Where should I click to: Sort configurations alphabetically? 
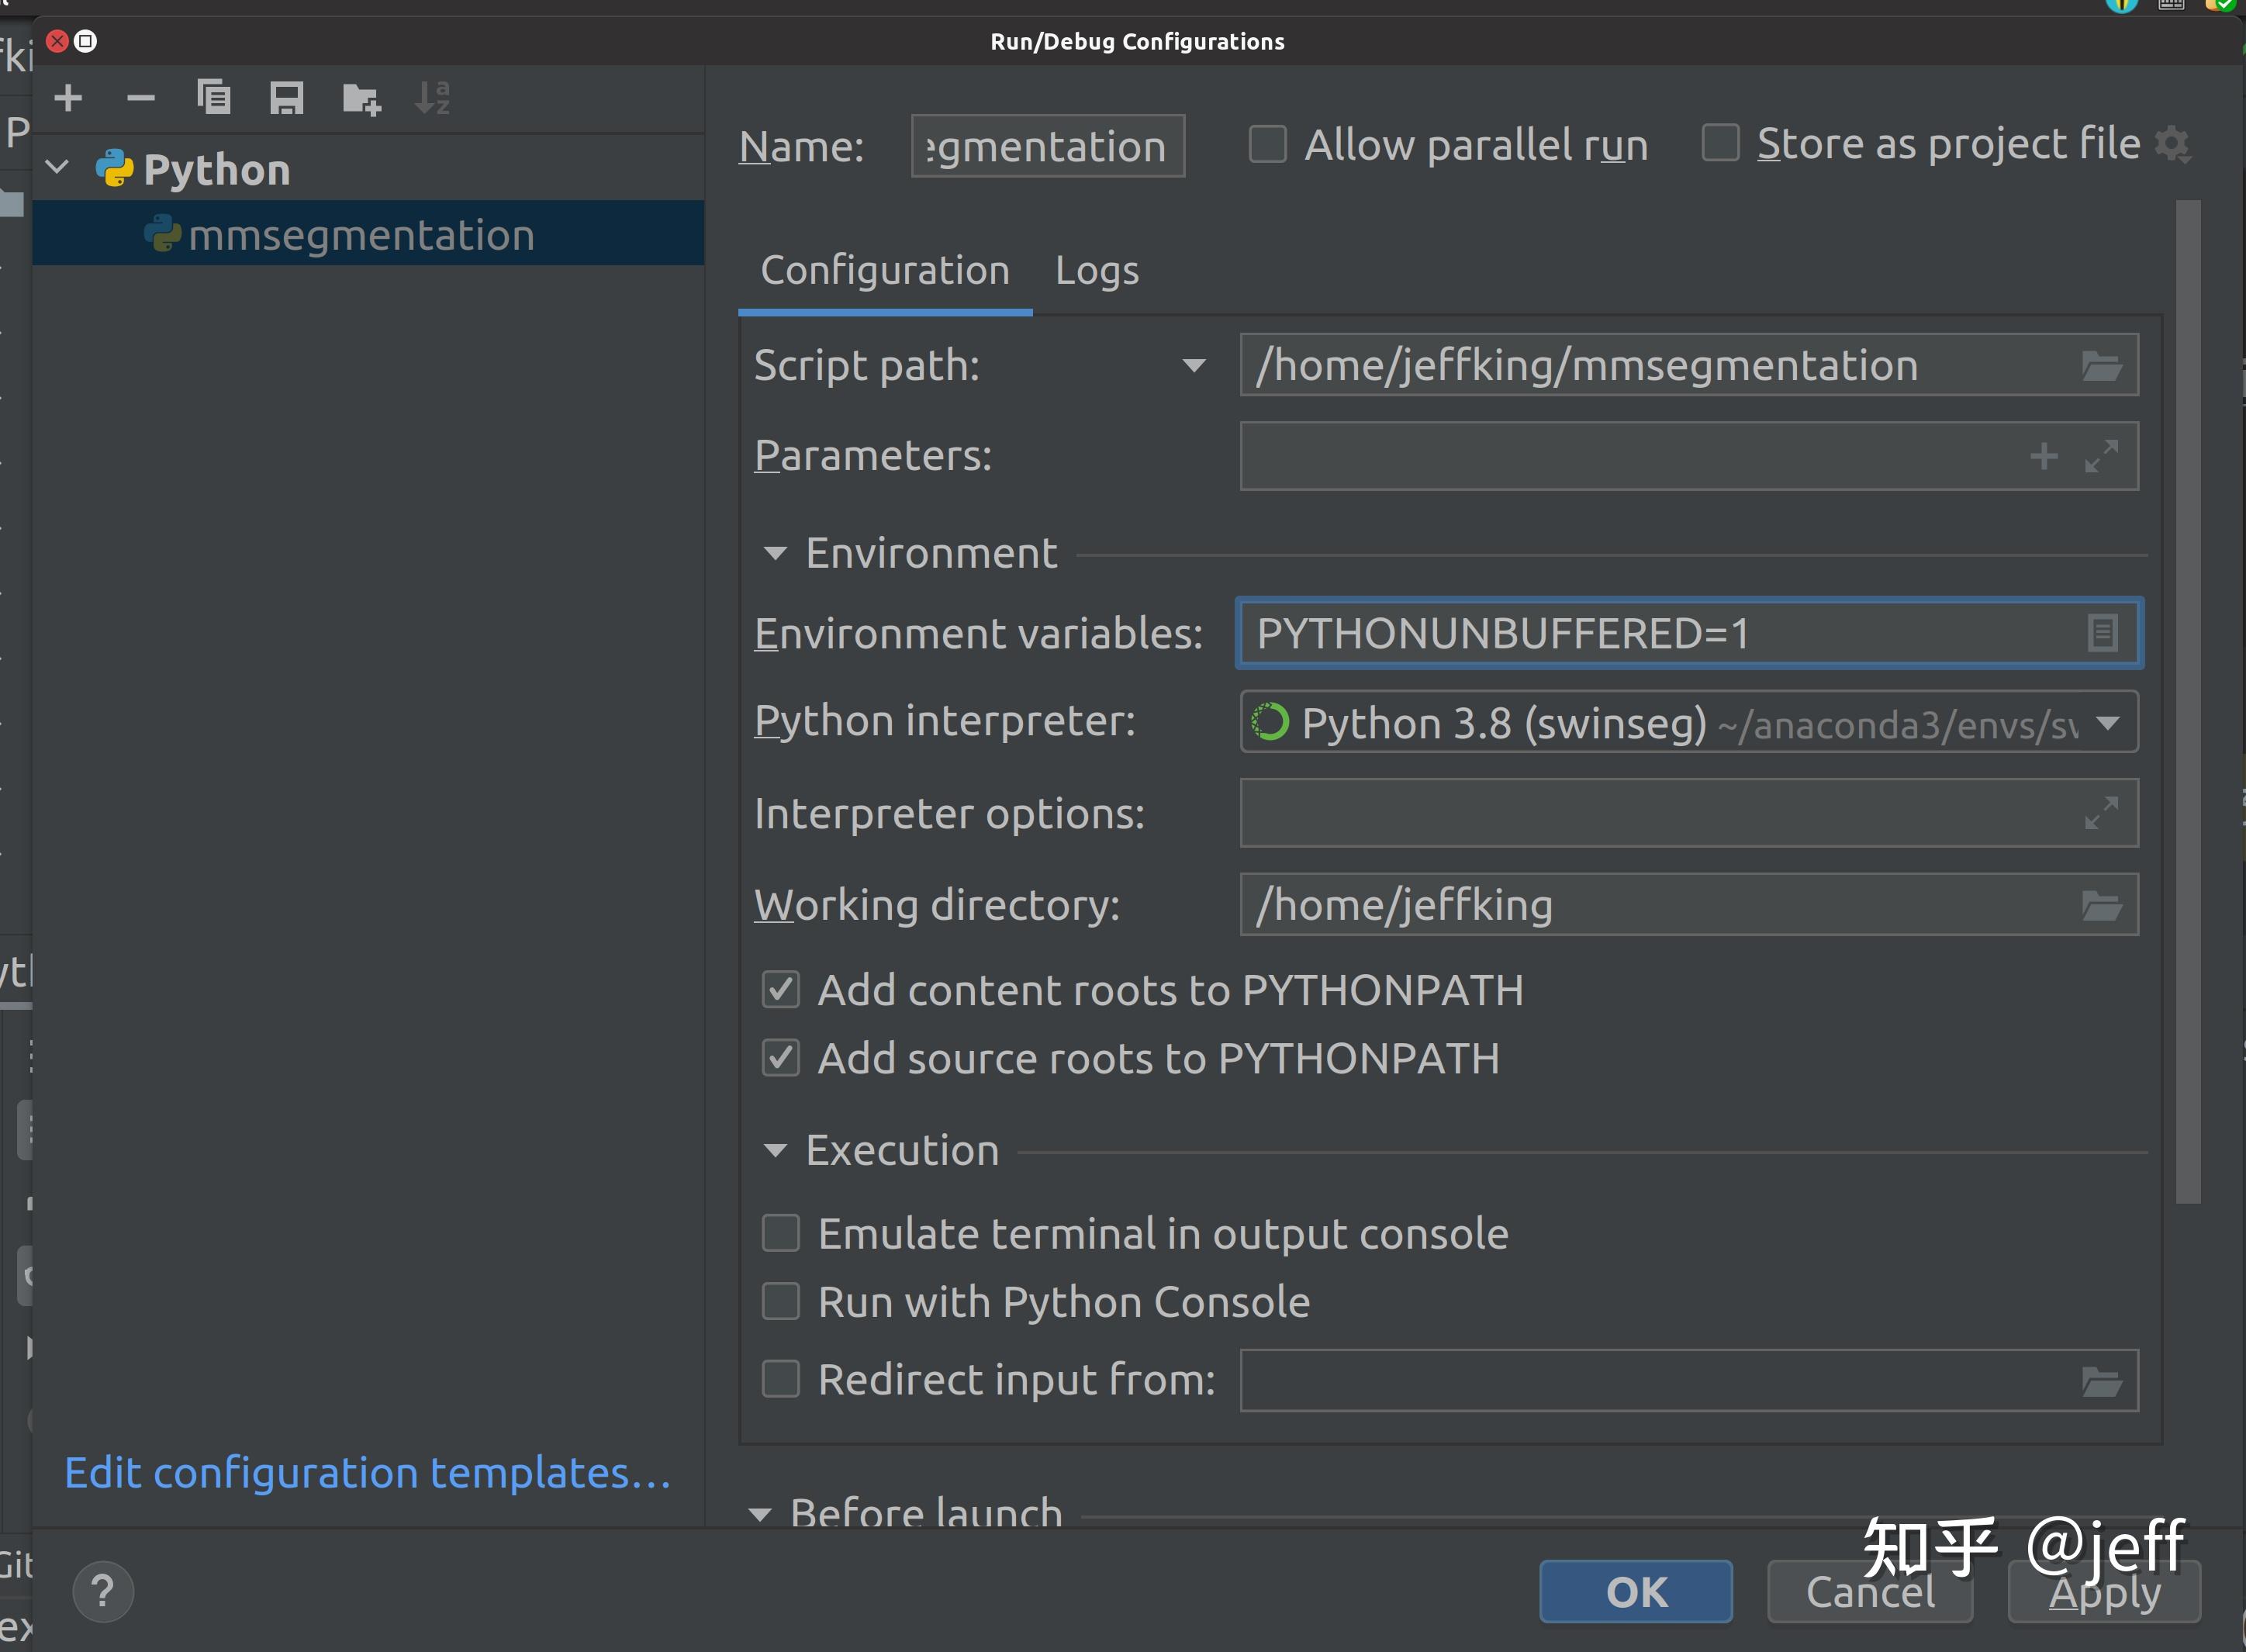pyautogui.click(x=433, y=98)
